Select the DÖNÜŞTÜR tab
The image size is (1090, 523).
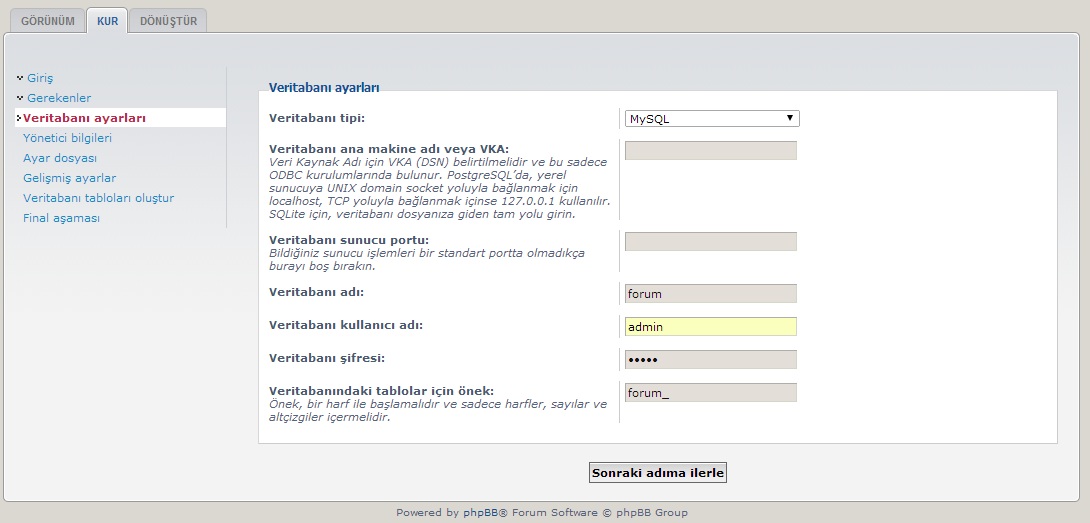coord(168,21)
